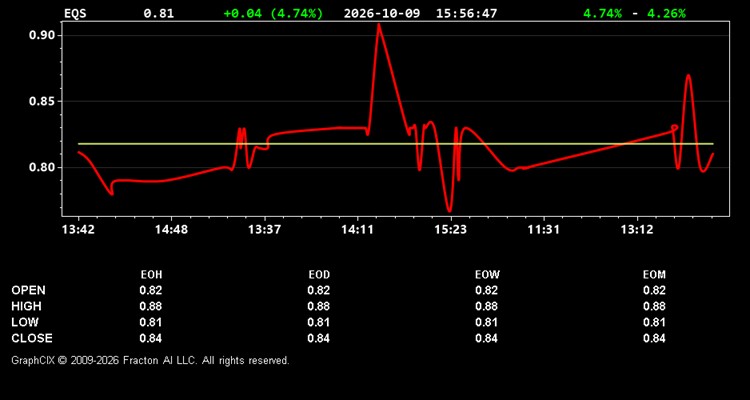Image resolution: width=750 pixels, height=400 pixels.
Task: Click the LOW value under EOW
Action: point(486,322)
